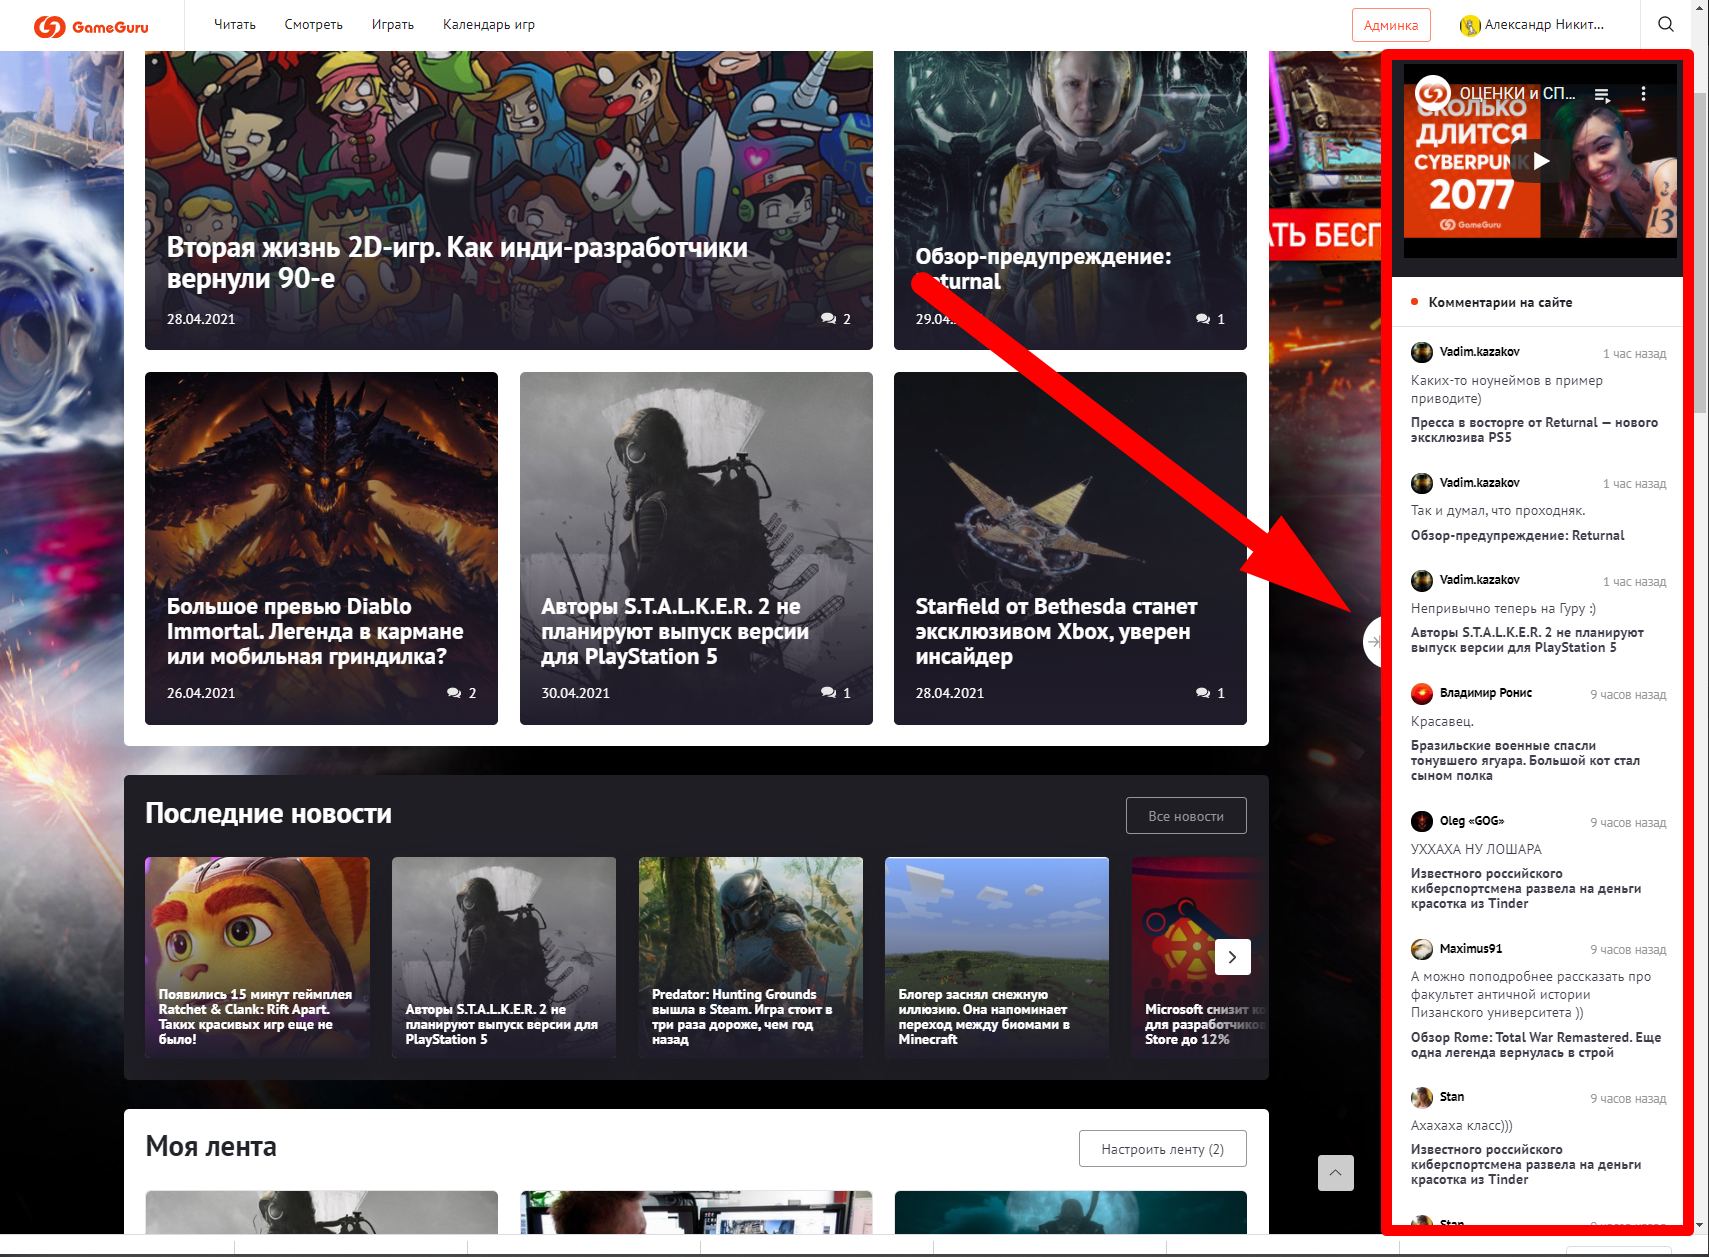This screenshot has height=1257, width=1709.
Task: Click Владимир Ронис avatar in comments
Action: tap(1422, 693)
